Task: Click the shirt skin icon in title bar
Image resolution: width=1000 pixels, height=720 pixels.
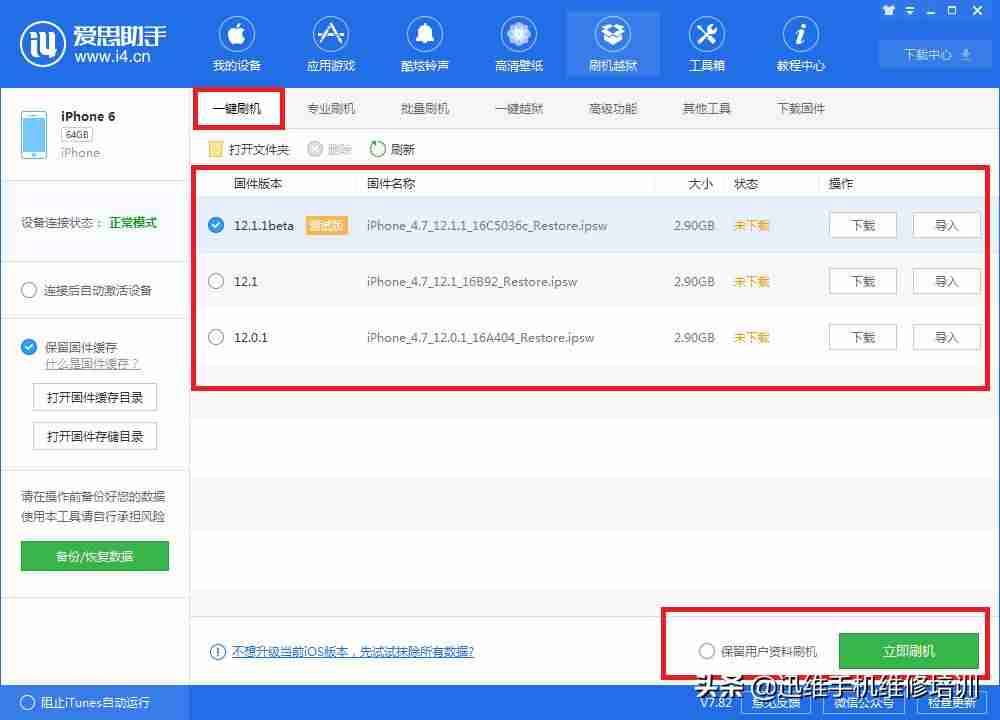Action: [x=888, y=10]
